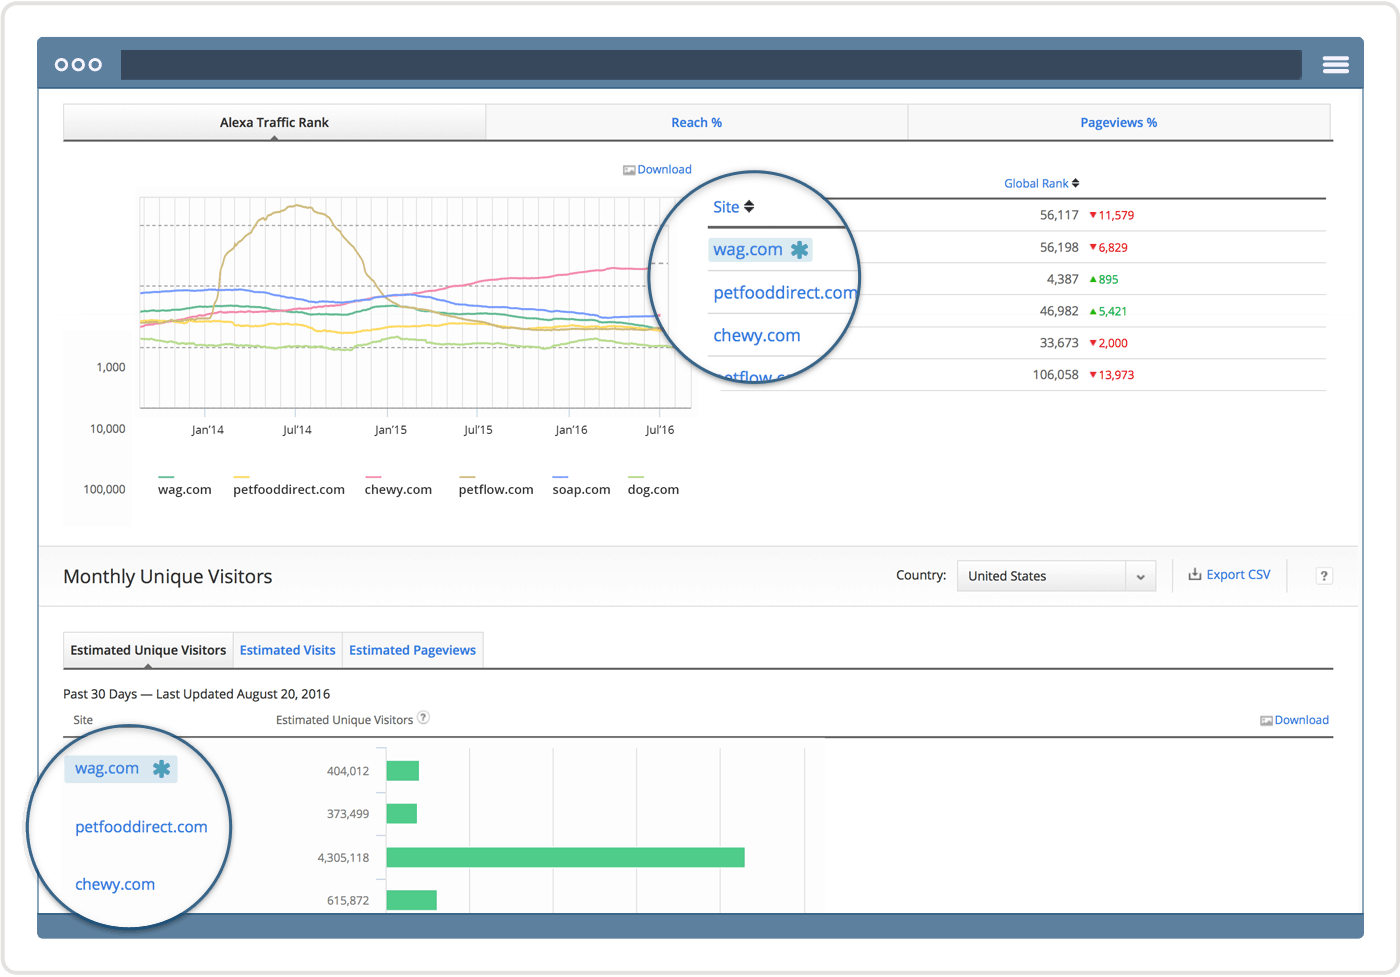The width and height of the screenshot is (1400, 977).
Task: Open wag.com in the visitors list
Action: coord(107,768)
